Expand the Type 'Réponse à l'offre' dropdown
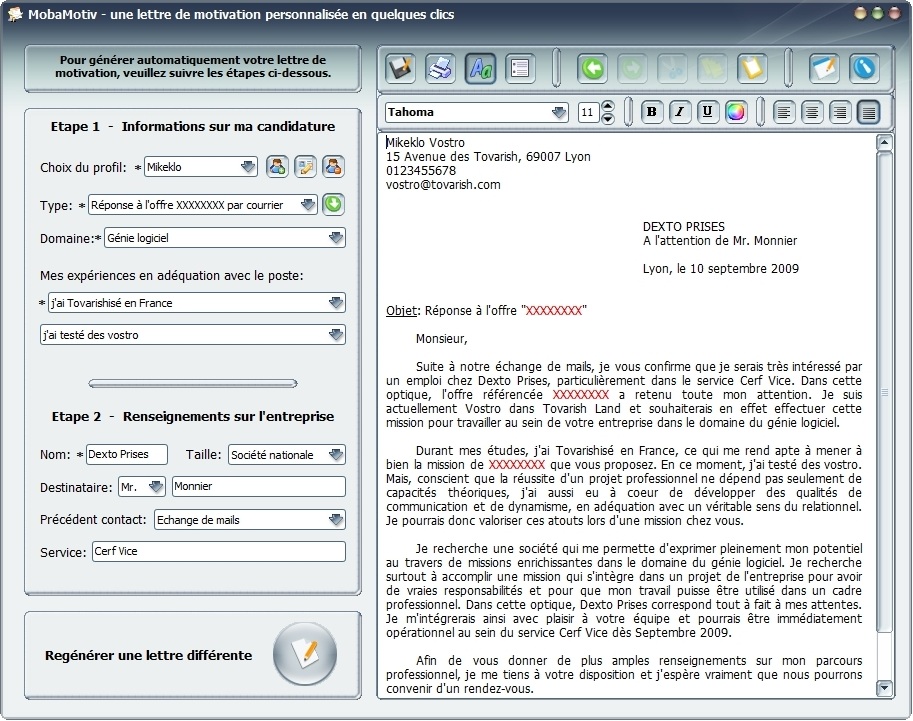The height and width of the screenshot is (721, 913). (203, 205)
